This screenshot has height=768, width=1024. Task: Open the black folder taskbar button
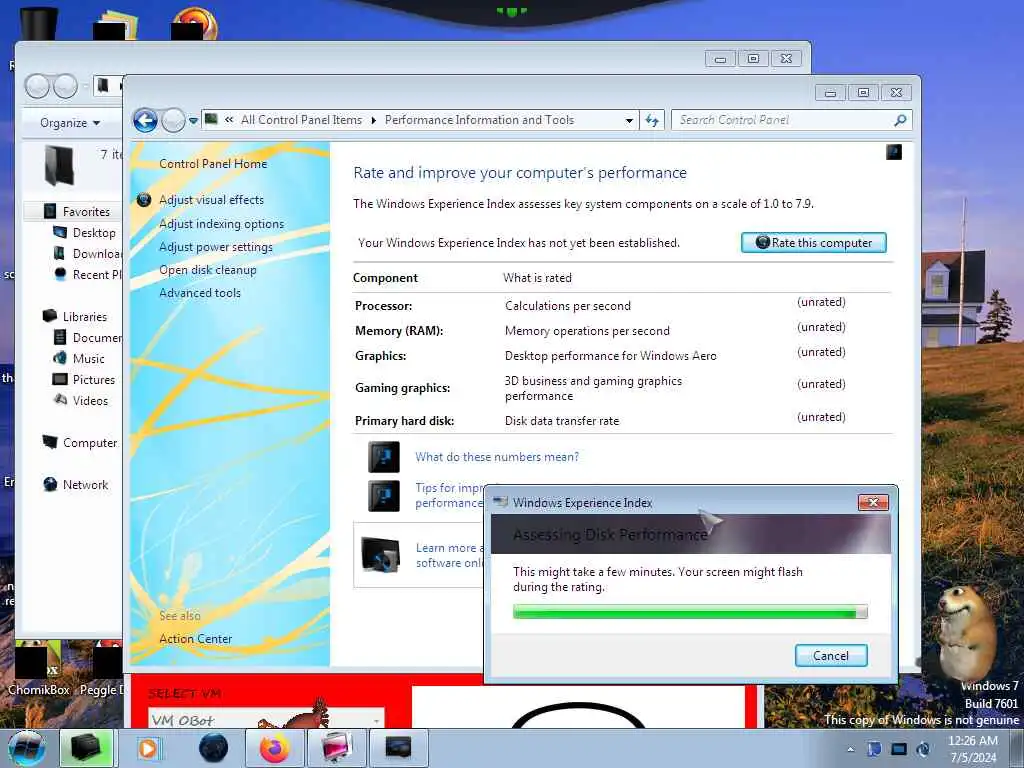coord(87,748)
